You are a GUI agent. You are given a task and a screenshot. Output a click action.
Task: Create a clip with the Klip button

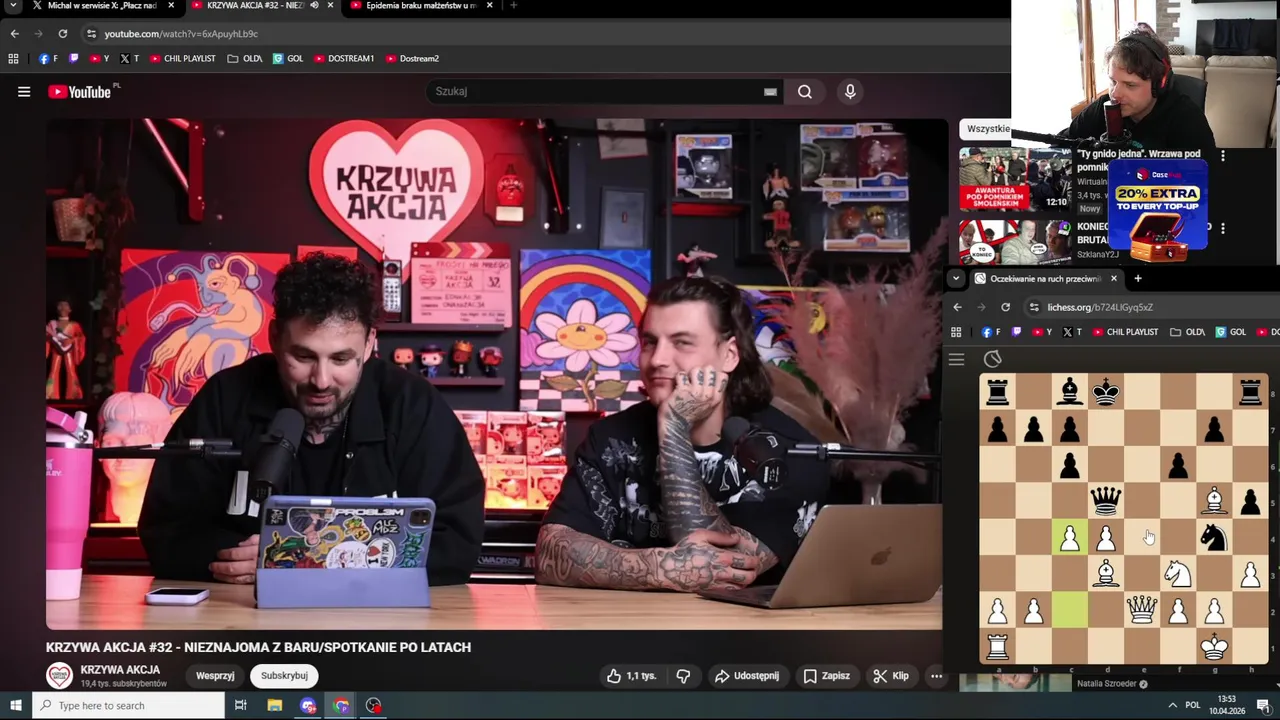tap(890, 676)
